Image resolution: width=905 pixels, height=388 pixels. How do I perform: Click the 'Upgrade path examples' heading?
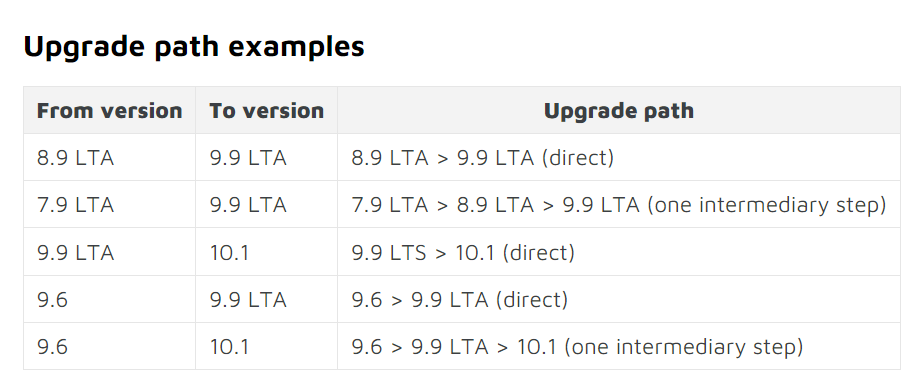(194, 46)
